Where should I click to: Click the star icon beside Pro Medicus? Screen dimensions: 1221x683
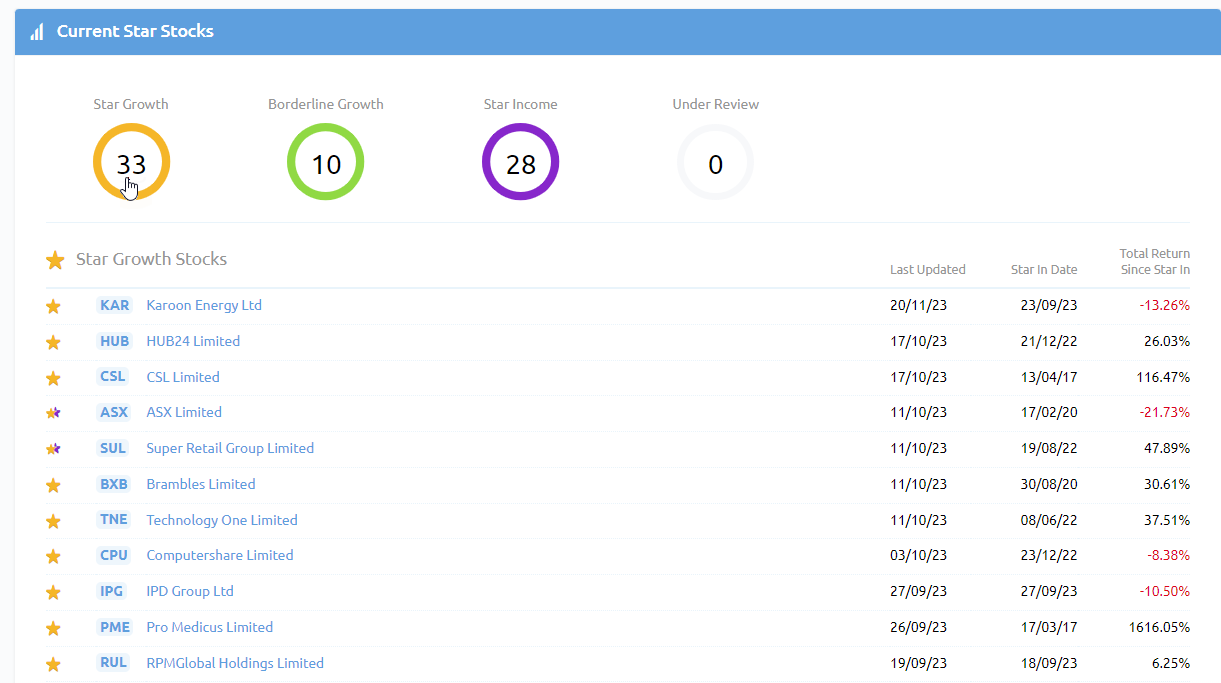(x=54, y=628)
